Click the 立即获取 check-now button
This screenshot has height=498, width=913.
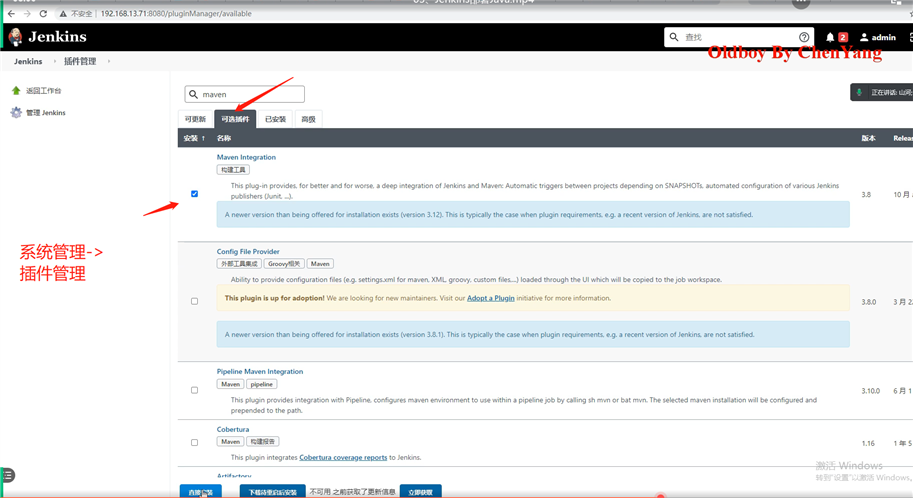pos(420,492)
